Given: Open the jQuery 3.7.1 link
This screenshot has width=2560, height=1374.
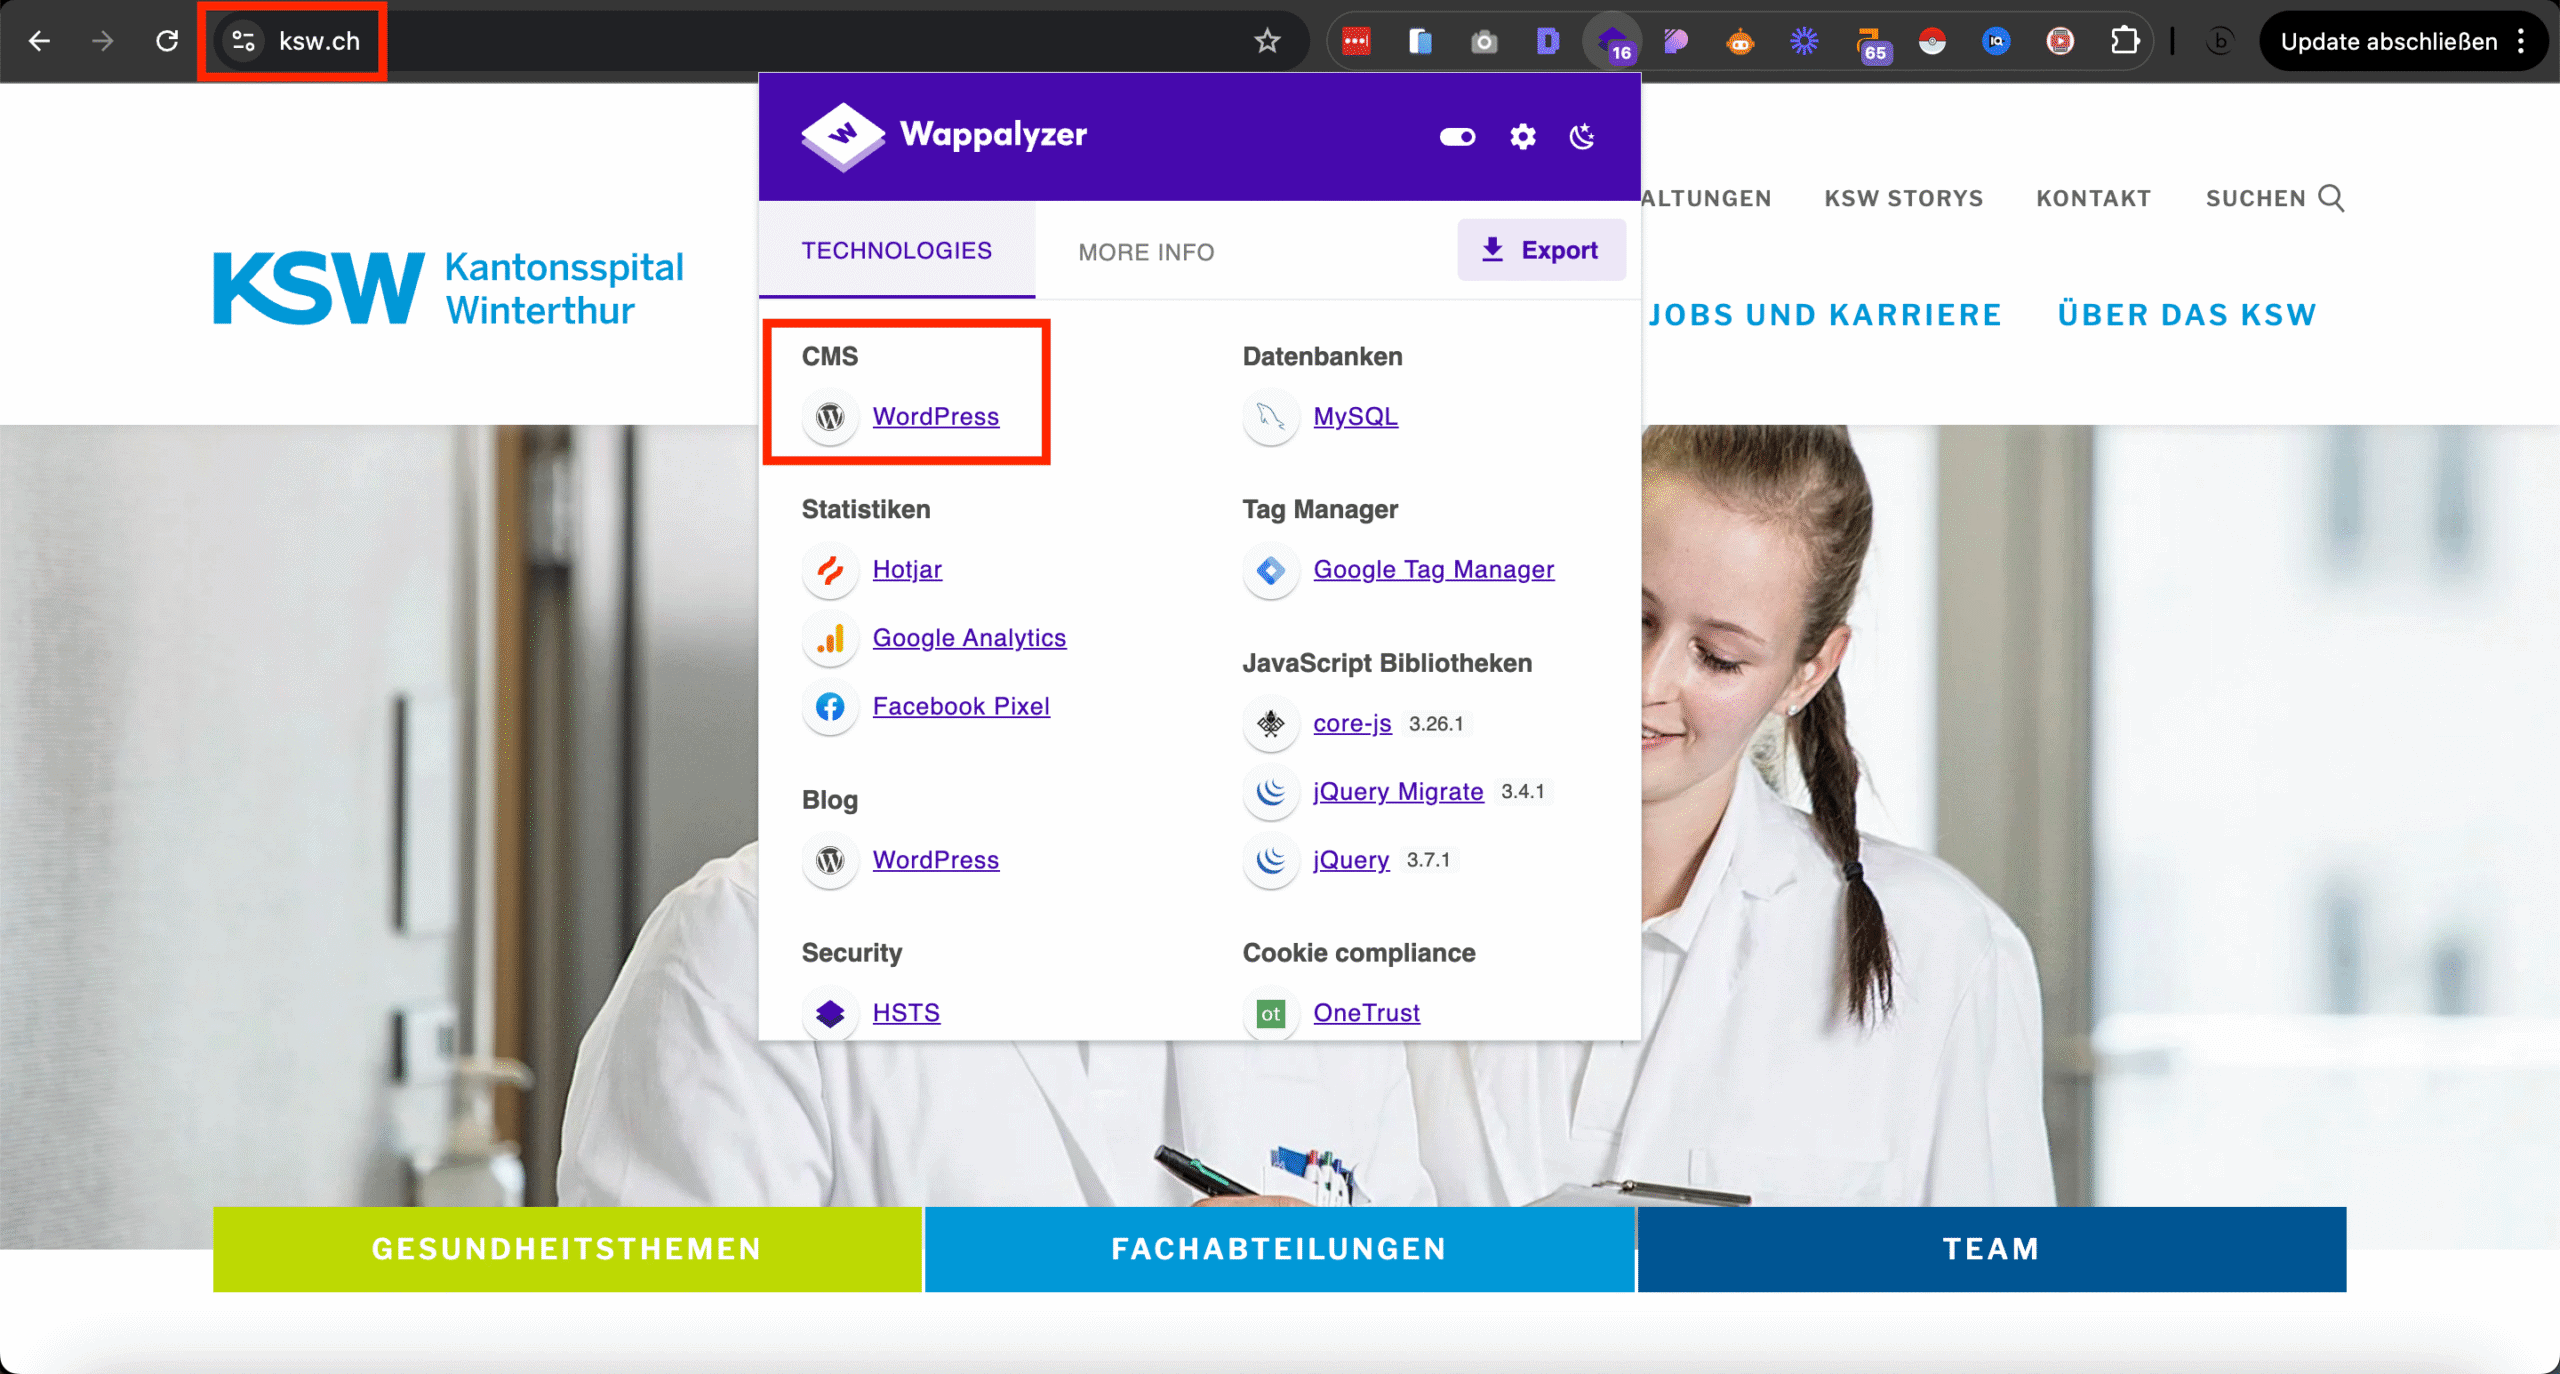Looking at the screenshot, I should (1351, 860).
